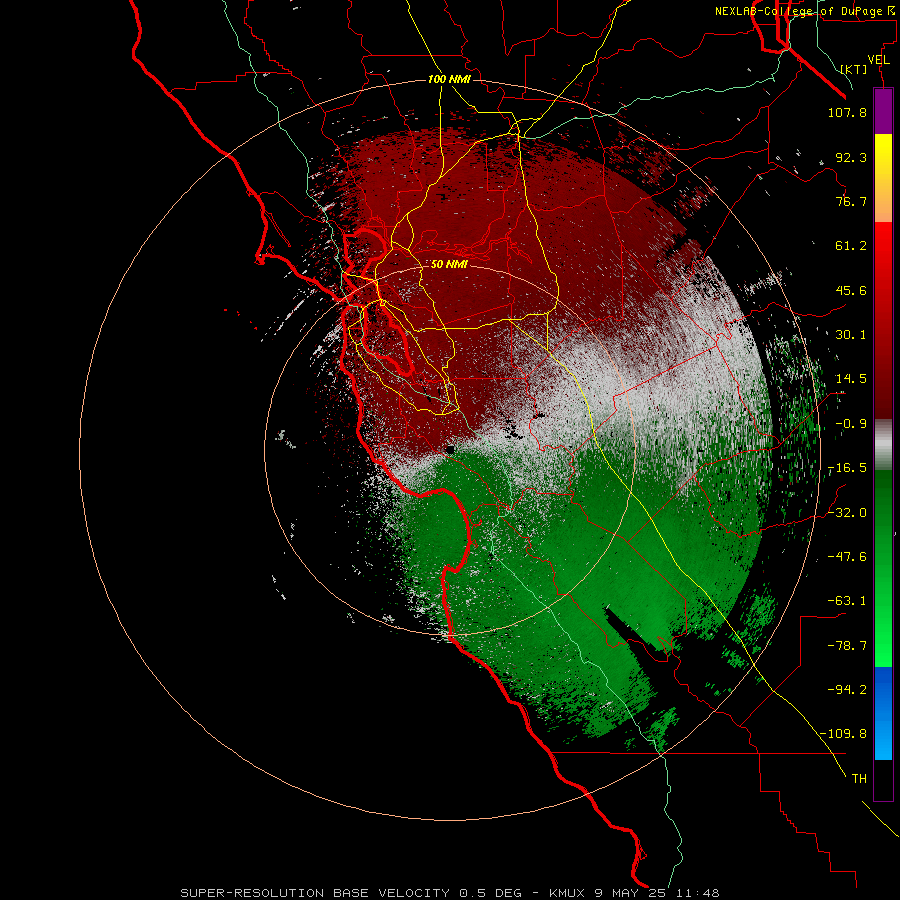900x900 pixels.
Task: Click the 50 NMI range ring label
Action: (449, 264)
